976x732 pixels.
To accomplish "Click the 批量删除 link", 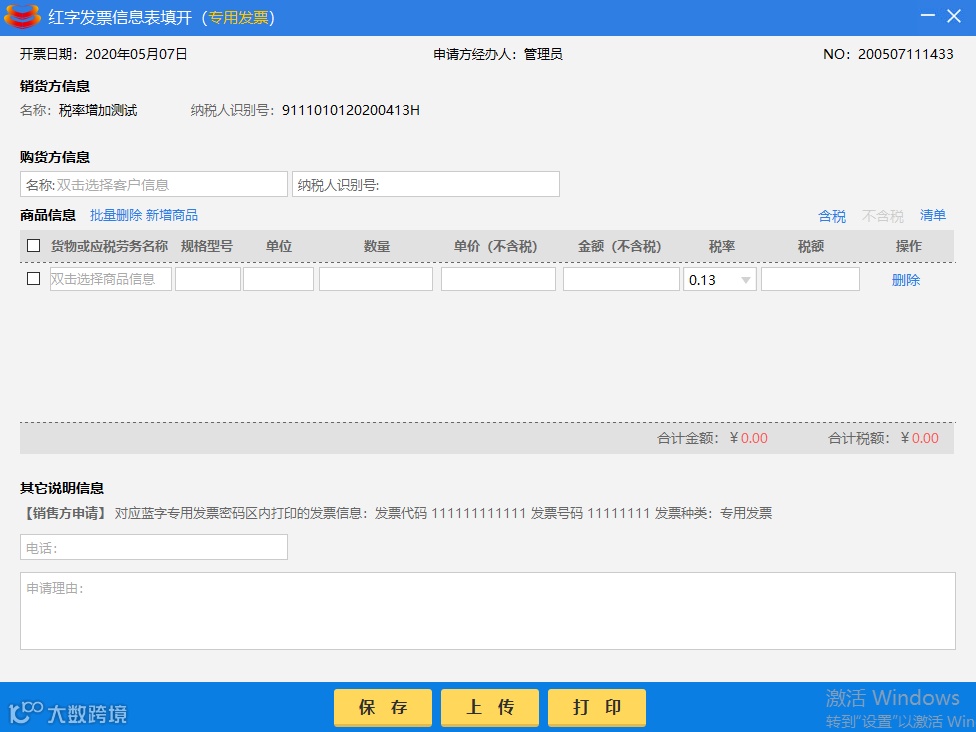I will click(116, 215).
